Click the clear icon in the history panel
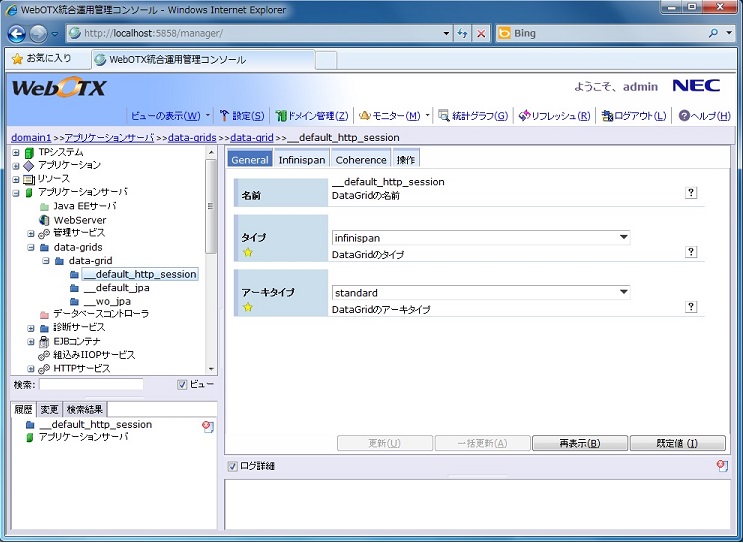 (207, 426)
